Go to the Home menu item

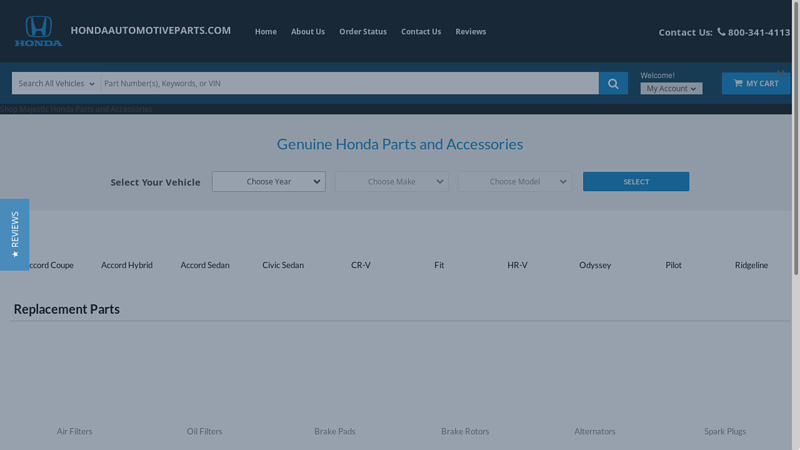pos(266,32)
